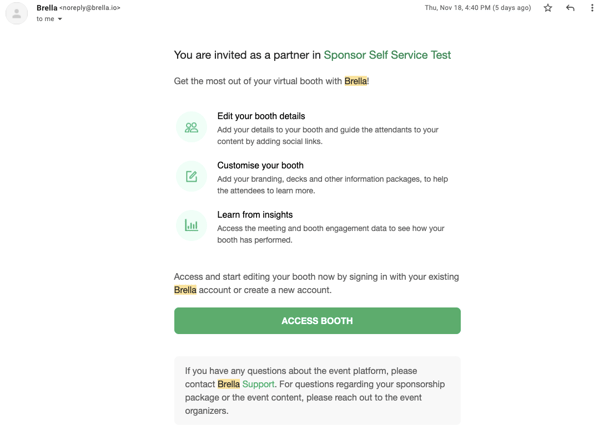Image resolution: width=609 pixels, height=431 pixels.
Task: Click the highlighted Brella word in the intro line
Action: [x=355, y=81]
